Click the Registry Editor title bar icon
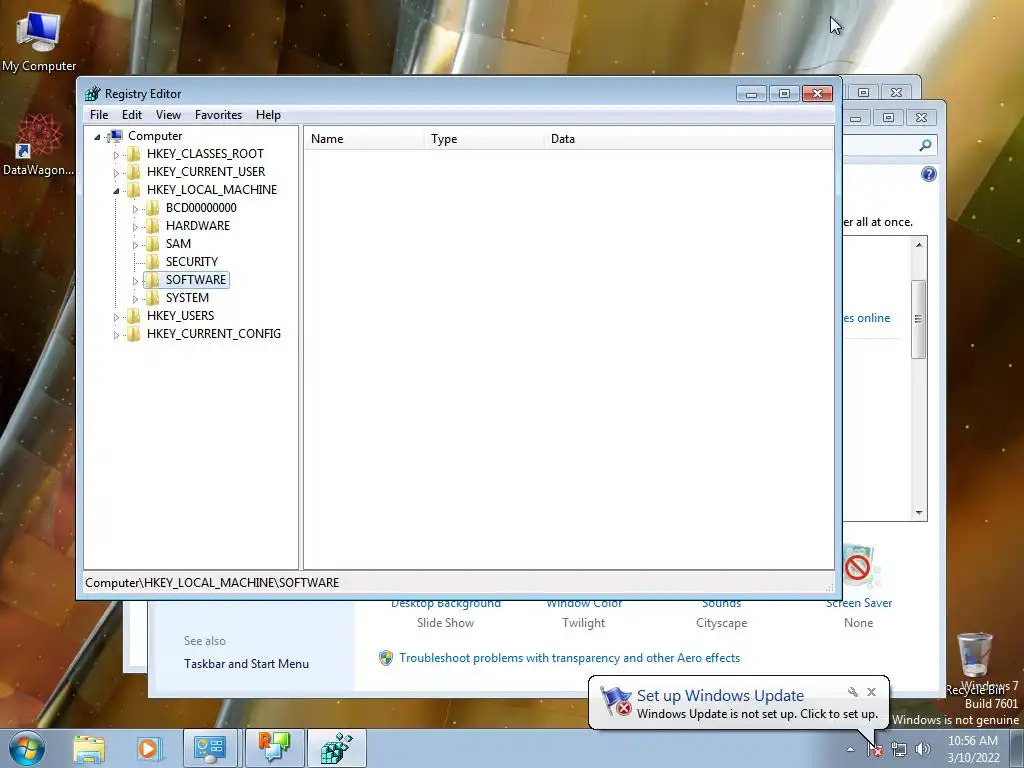Viewport: 1024px width, 768px height. coord(93,93)
